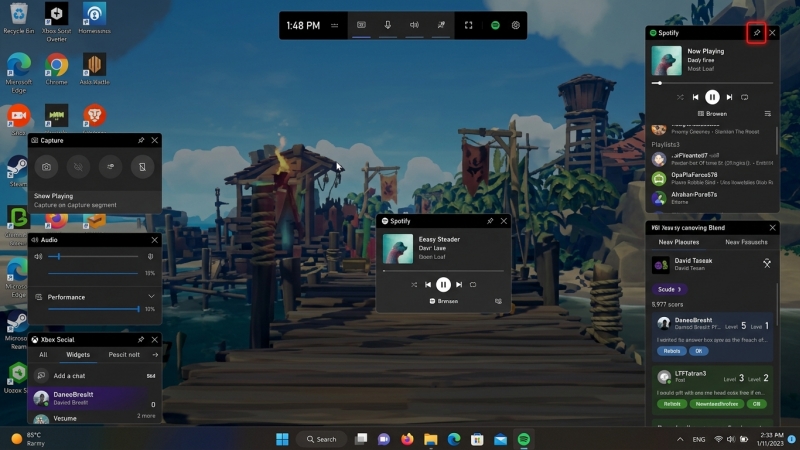
Task: Adjust the Audio widget master volume slider
Action: (93, 257)
